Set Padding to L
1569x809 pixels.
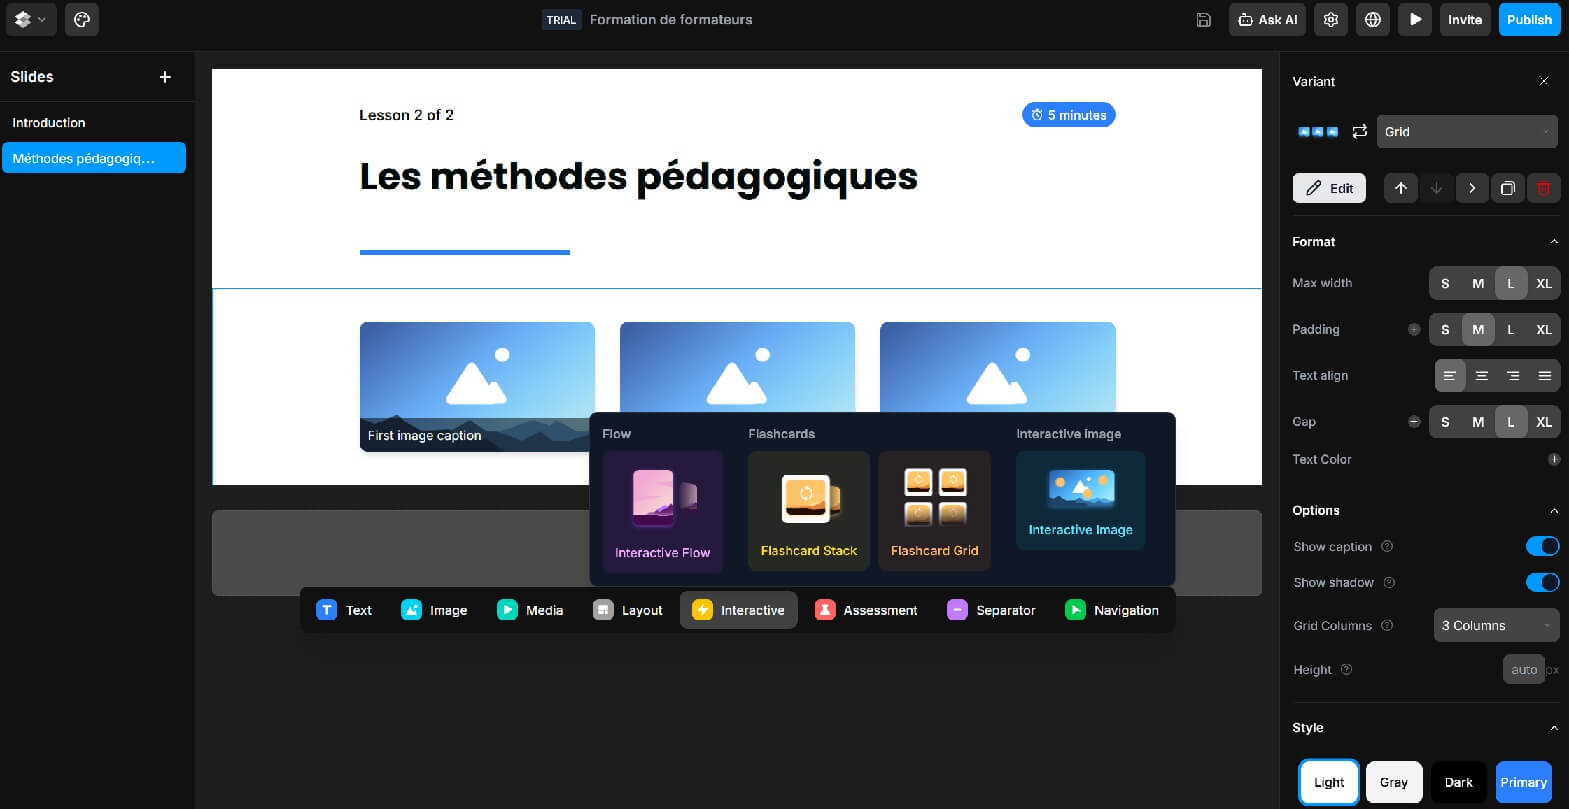tap(1511, 329)
